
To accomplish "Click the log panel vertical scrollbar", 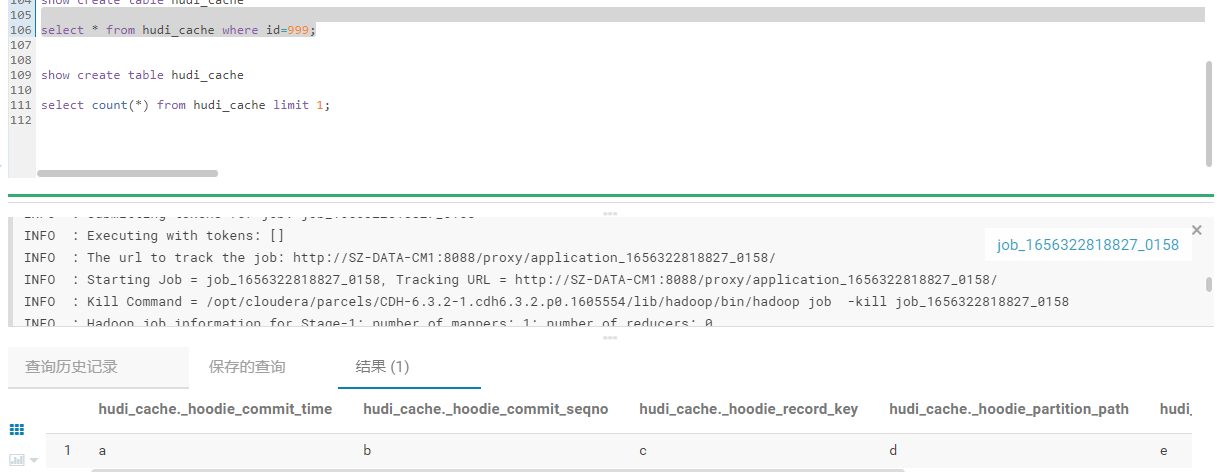I will point(1209,283).
